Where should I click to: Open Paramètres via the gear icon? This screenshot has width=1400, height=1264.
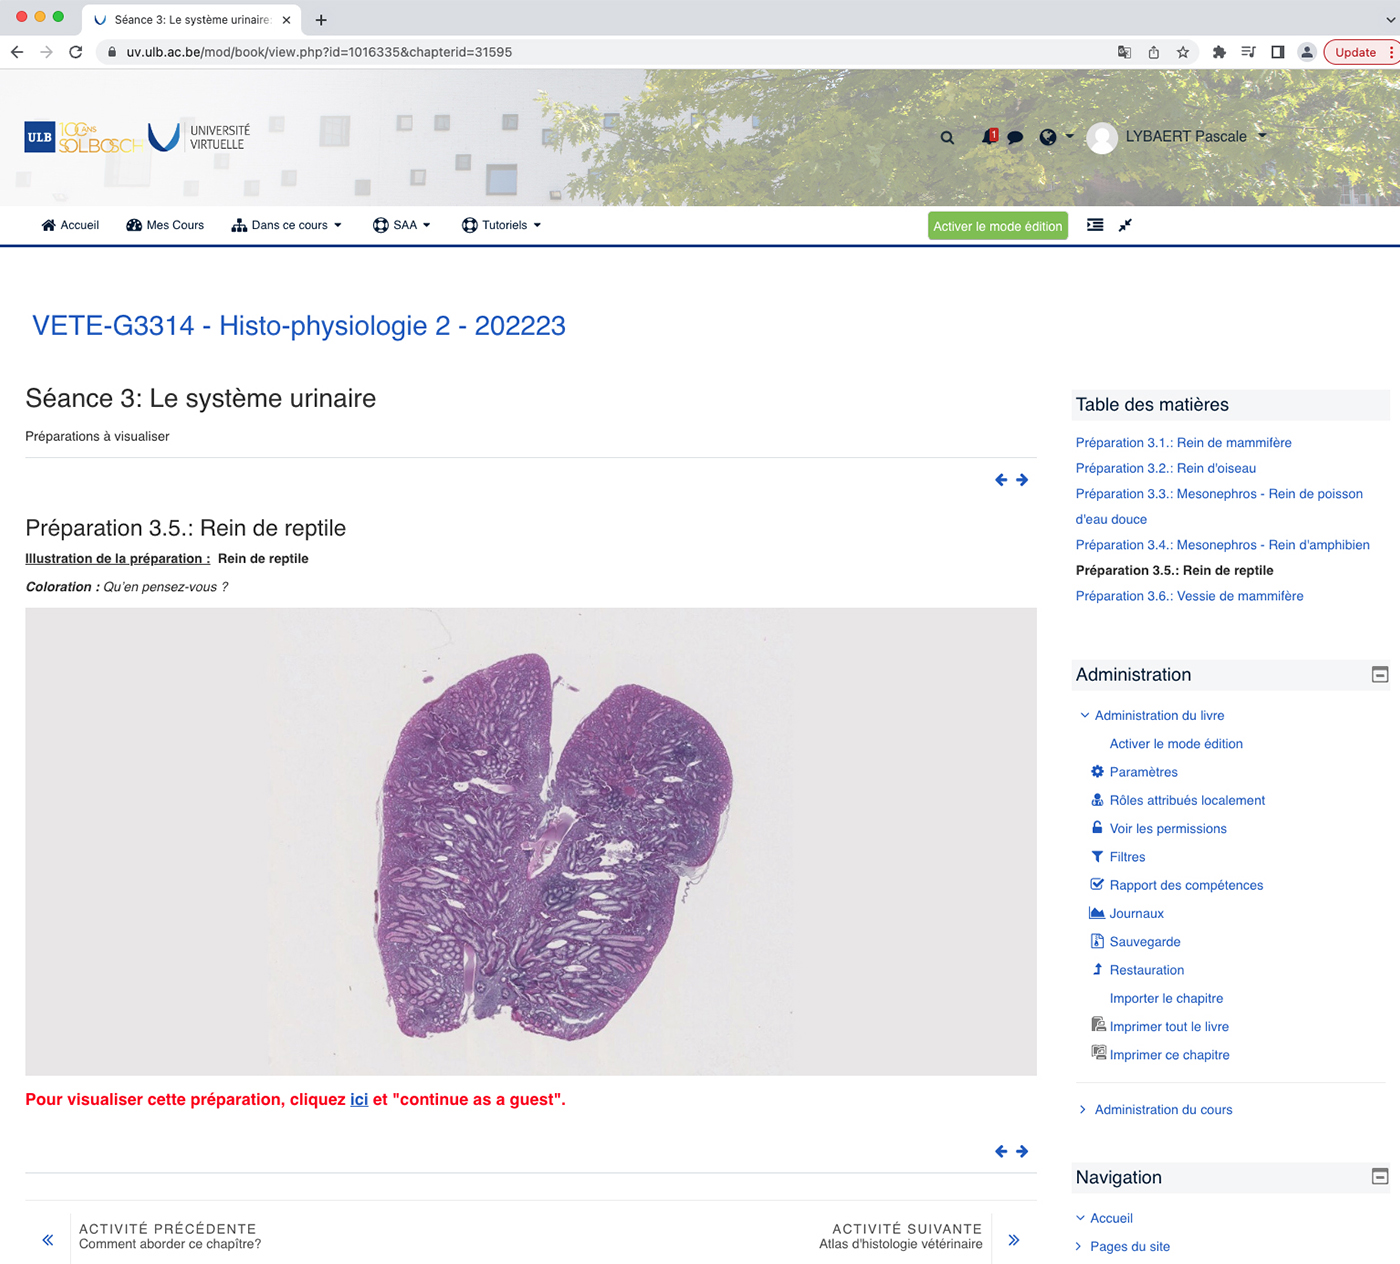pyautogui.click(x=1143, y=771)
